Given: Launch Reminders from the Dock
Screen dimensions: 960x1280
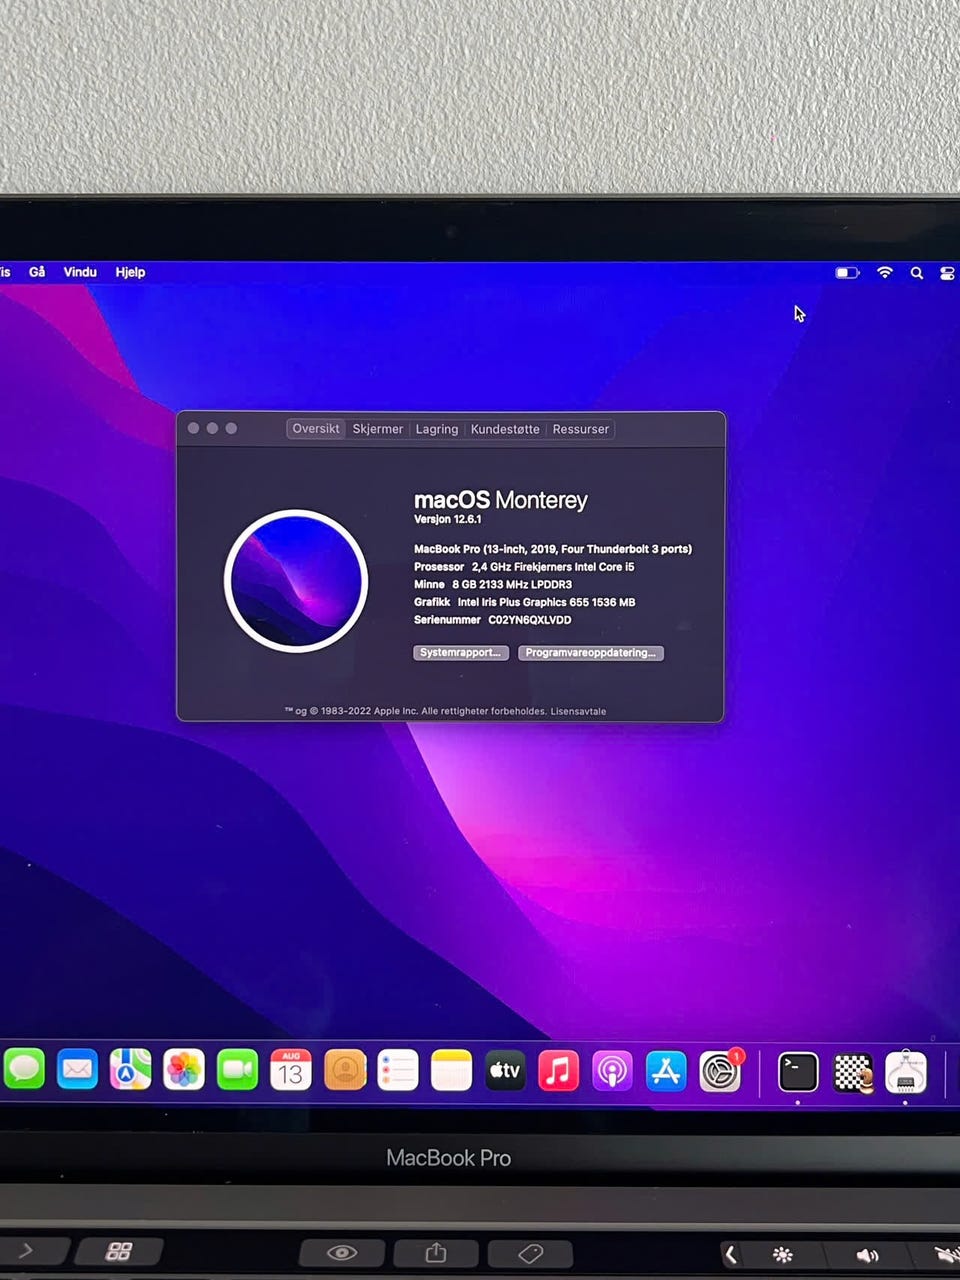Looking at the screenshot, I should pyautogui.click(x=398, y=1070).
